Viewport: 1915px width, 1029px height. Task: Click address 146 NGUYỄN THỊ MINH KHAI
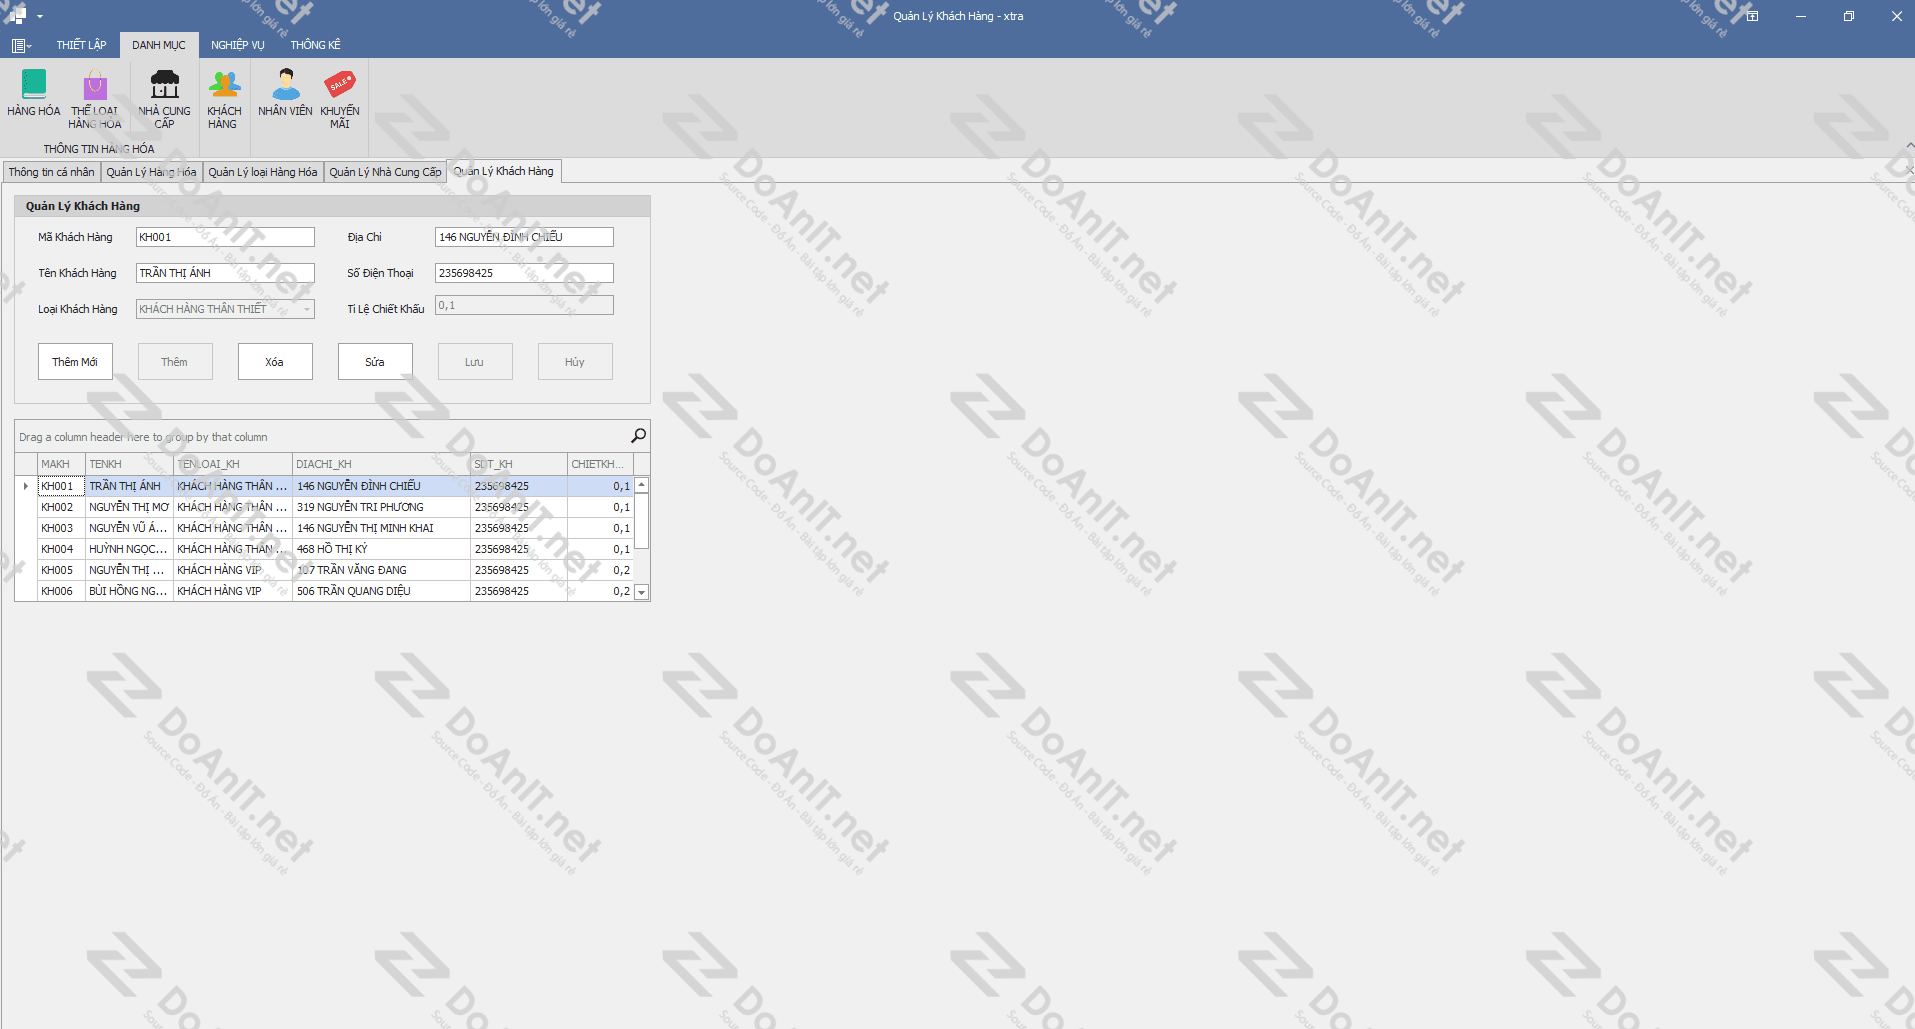click(381, 528)
